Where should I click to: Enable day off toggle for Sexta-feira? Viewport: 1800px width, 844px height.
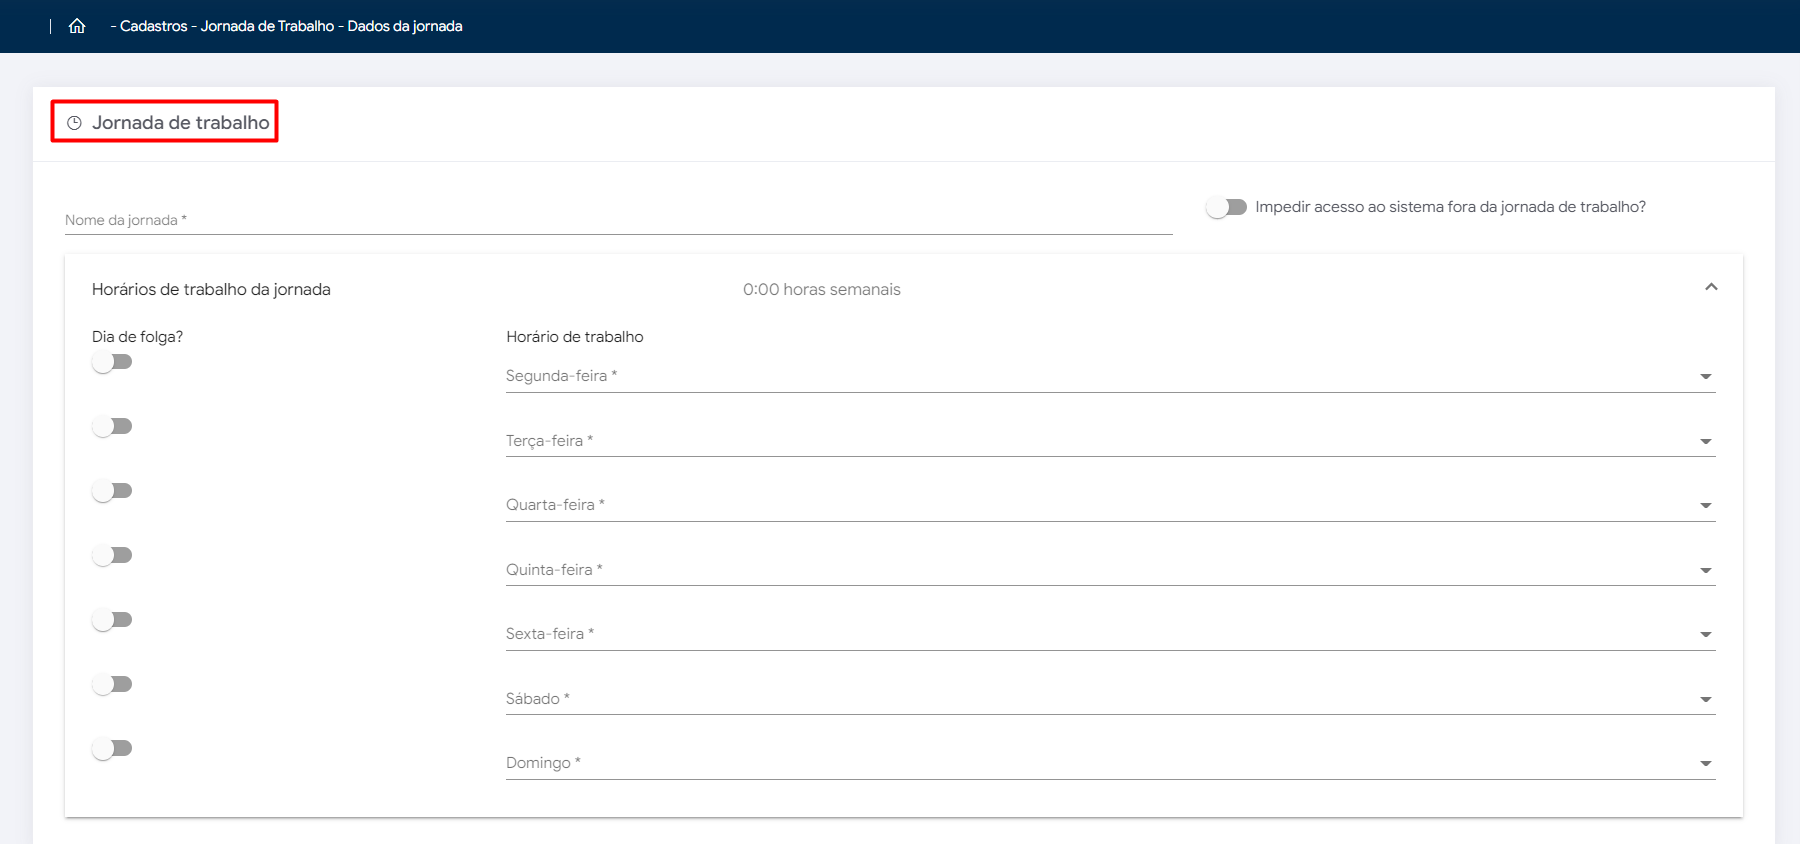pyautogui.click(x=112, y=620)
